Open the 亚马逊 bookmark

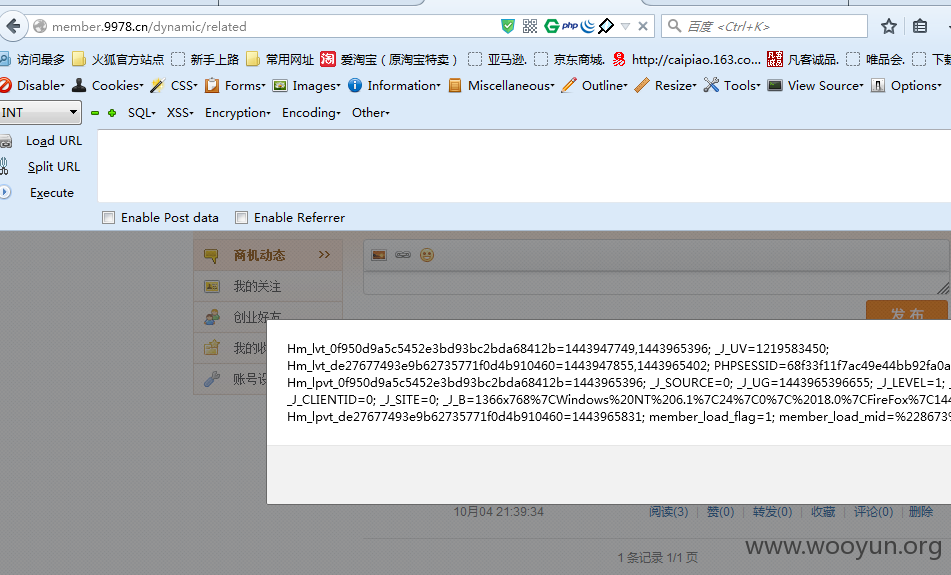pyautogui.click(x=497, y=59)
